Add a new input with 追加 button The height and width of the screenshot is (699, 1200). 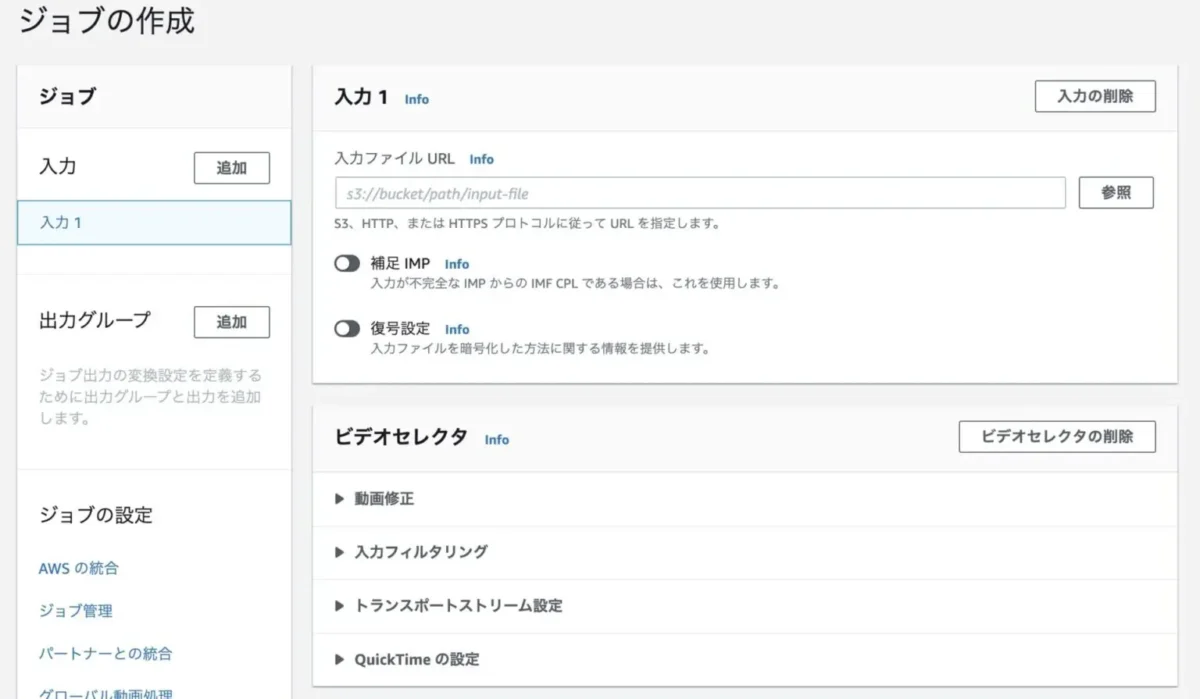pyautogui.click(x=231, y=168)
